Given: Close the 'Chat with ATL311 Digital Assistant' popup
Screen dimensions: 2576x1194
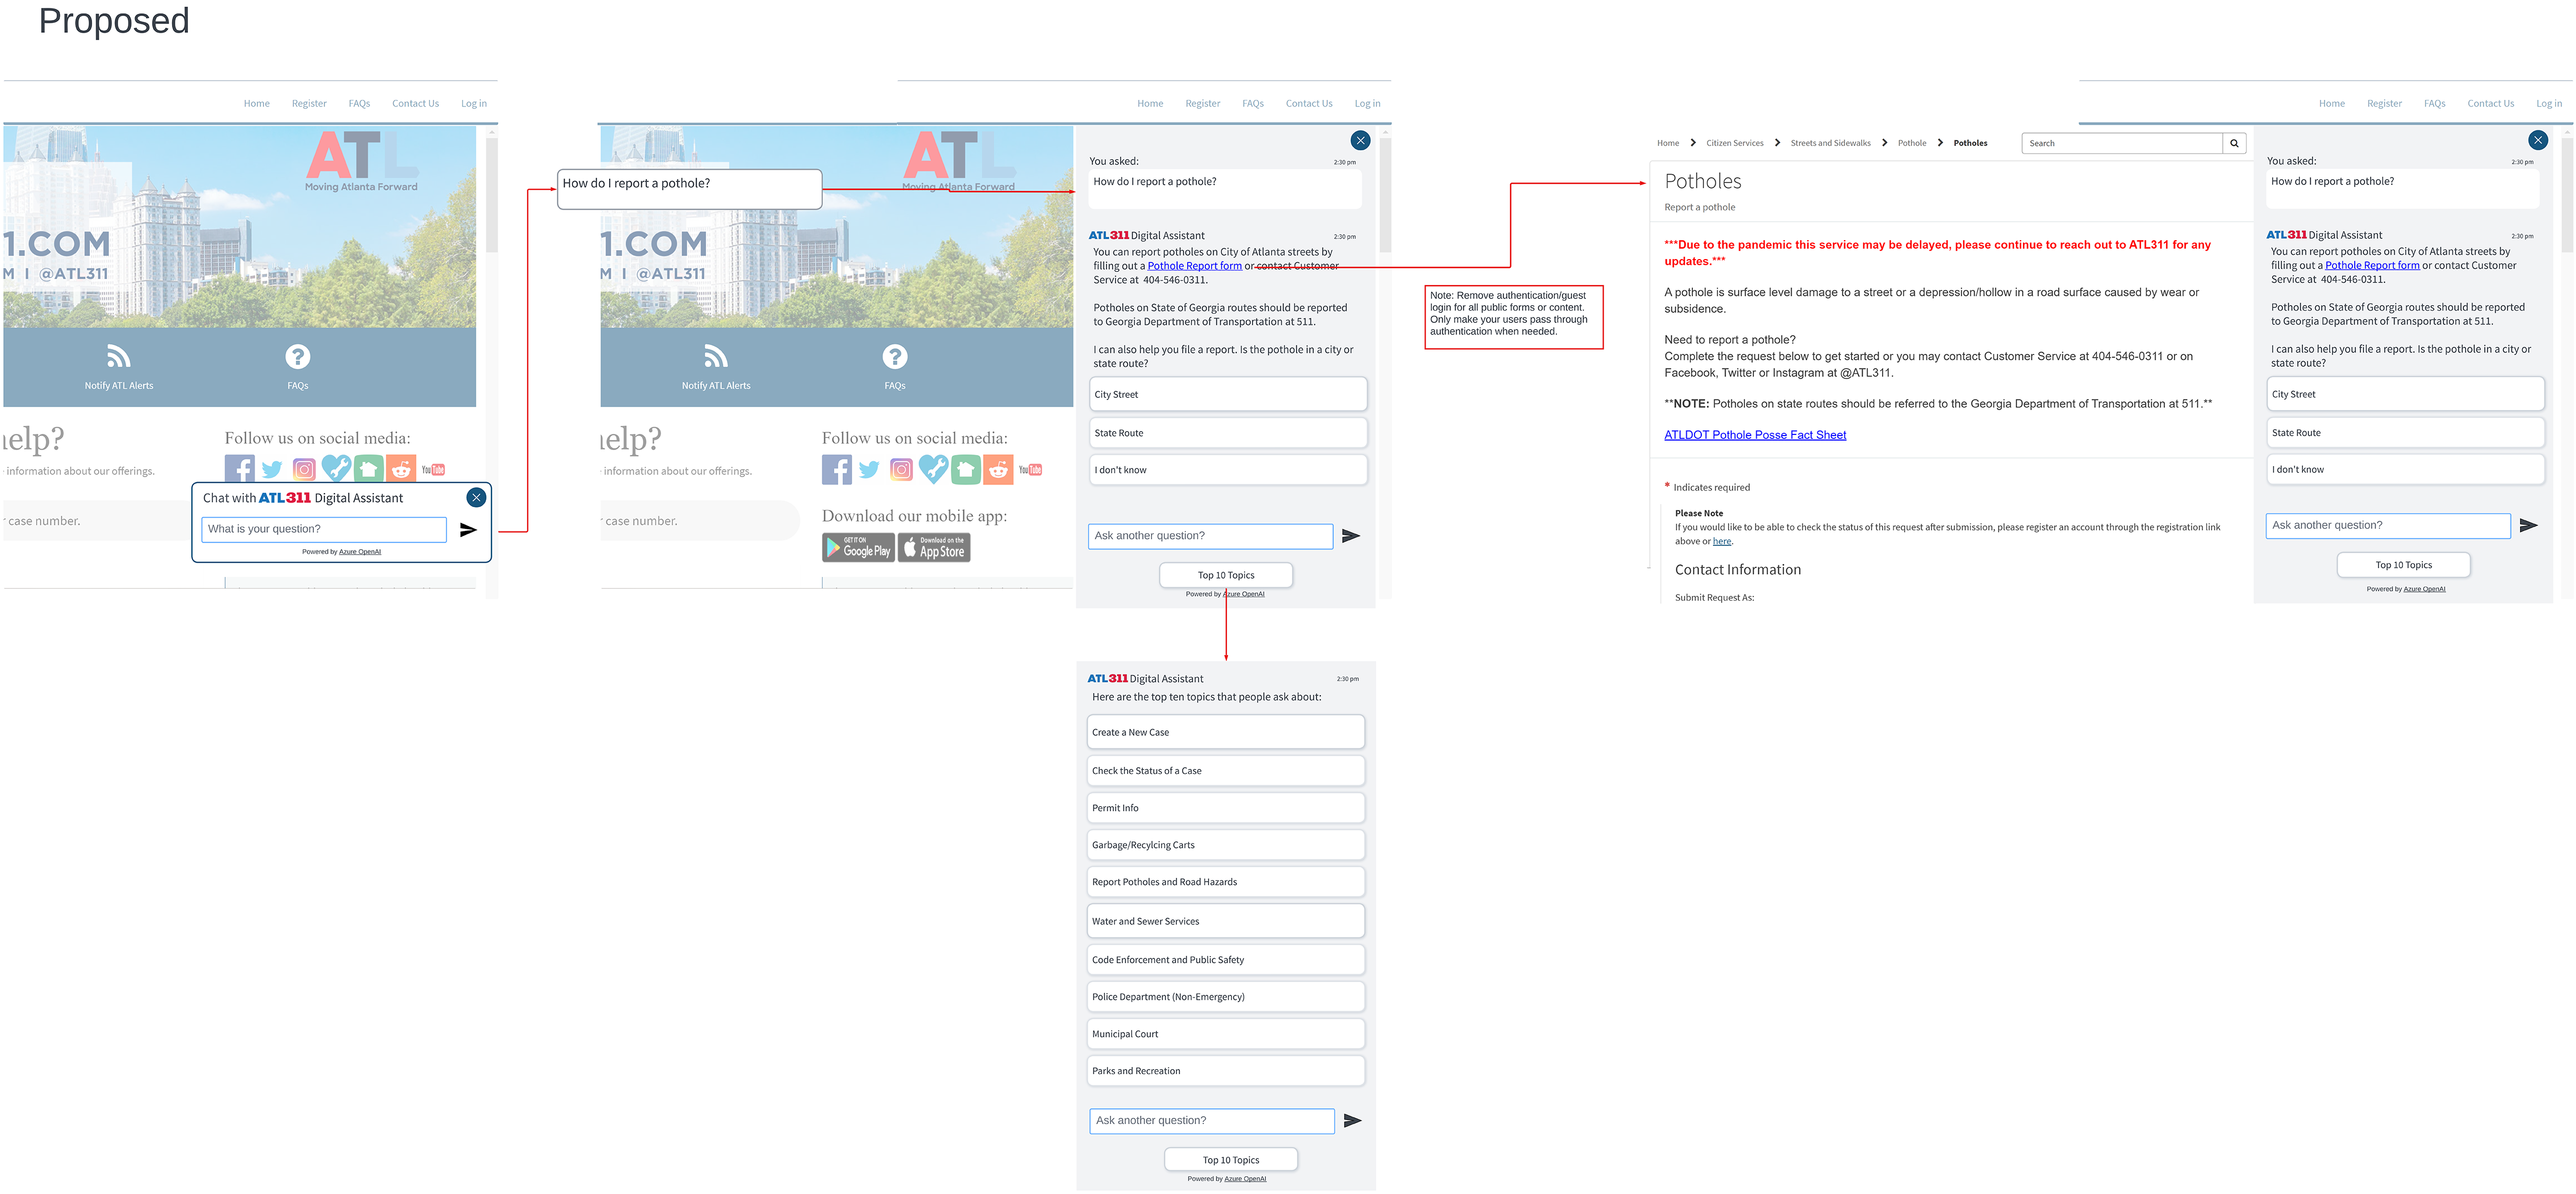Looking at the screenshot, I should click(476, 498).
